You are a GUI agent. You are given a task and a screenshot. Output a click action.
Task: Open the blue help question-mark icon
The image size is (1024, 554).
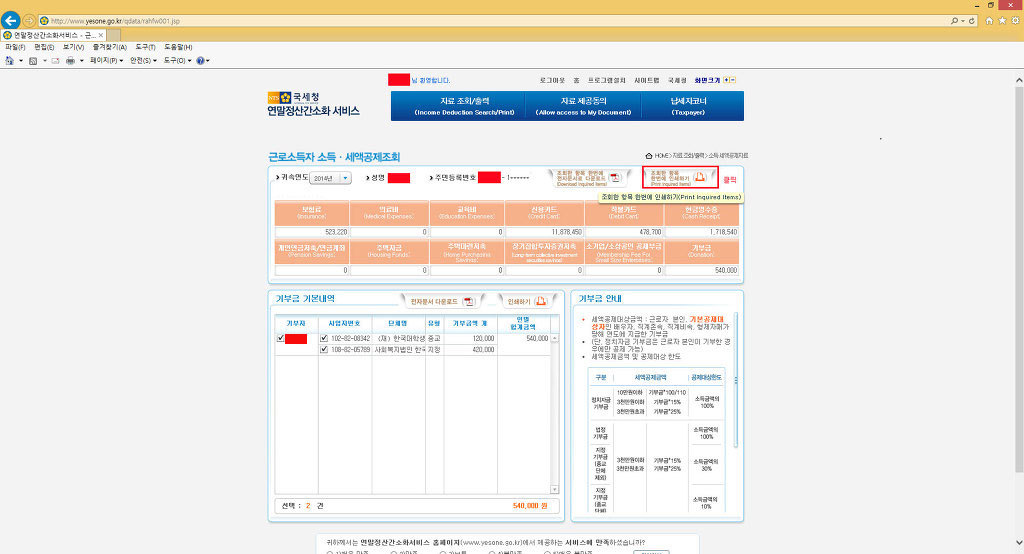200,61
